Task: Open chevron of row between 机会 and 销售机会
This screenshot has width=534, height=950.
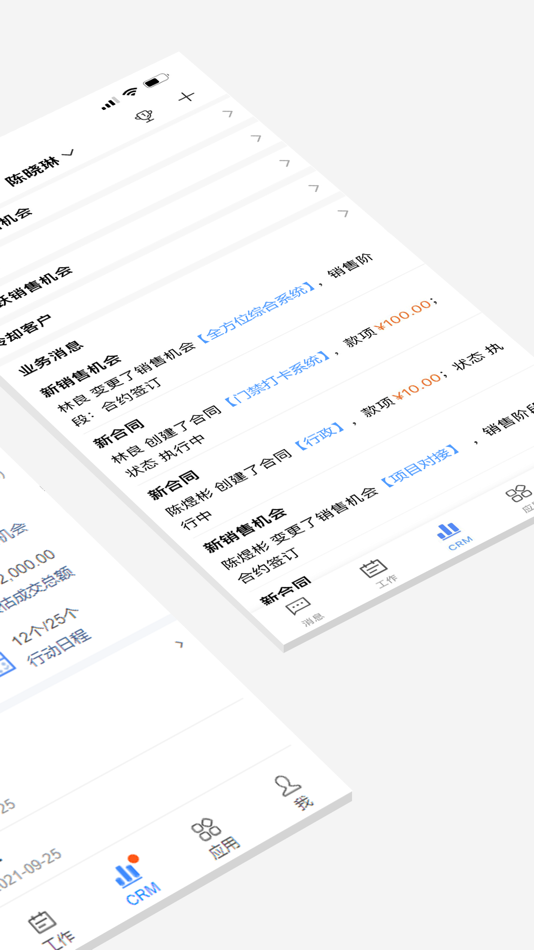Action: click(256, 138)
